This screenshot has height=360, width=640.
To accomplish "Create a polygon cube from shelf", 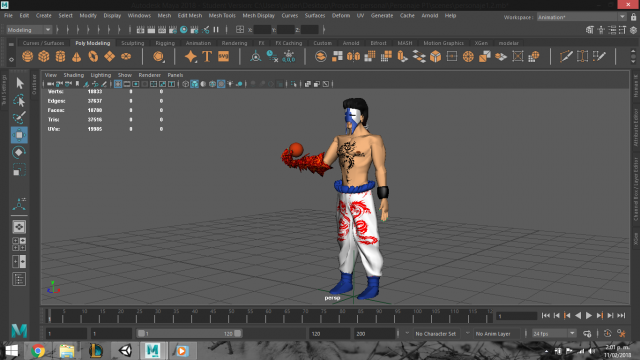I will [x=44, y=56].
